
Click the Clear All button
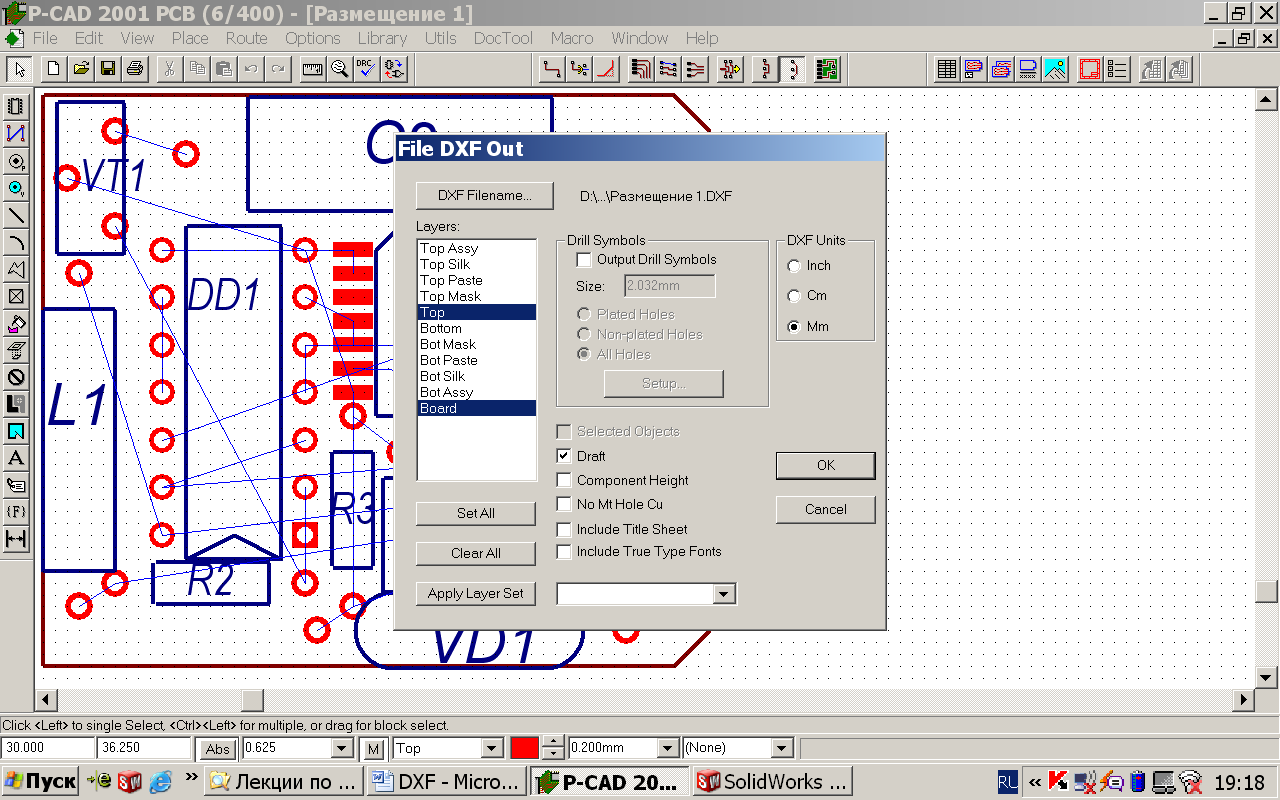click(x=476, y=553)
